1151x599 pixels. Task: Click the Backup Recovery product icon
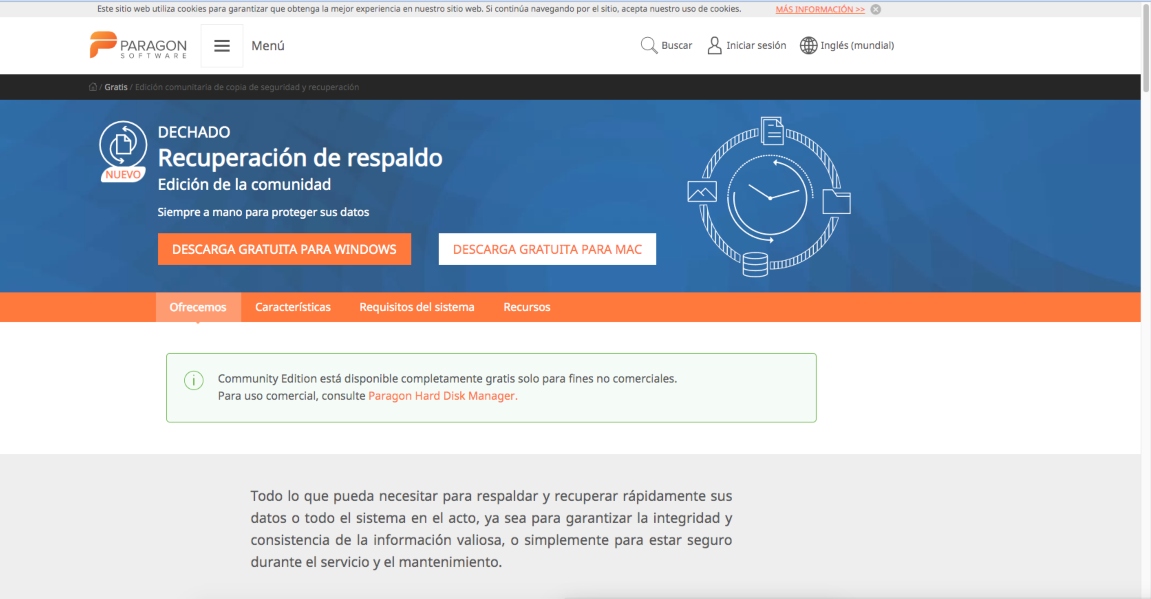pos(123,145)
